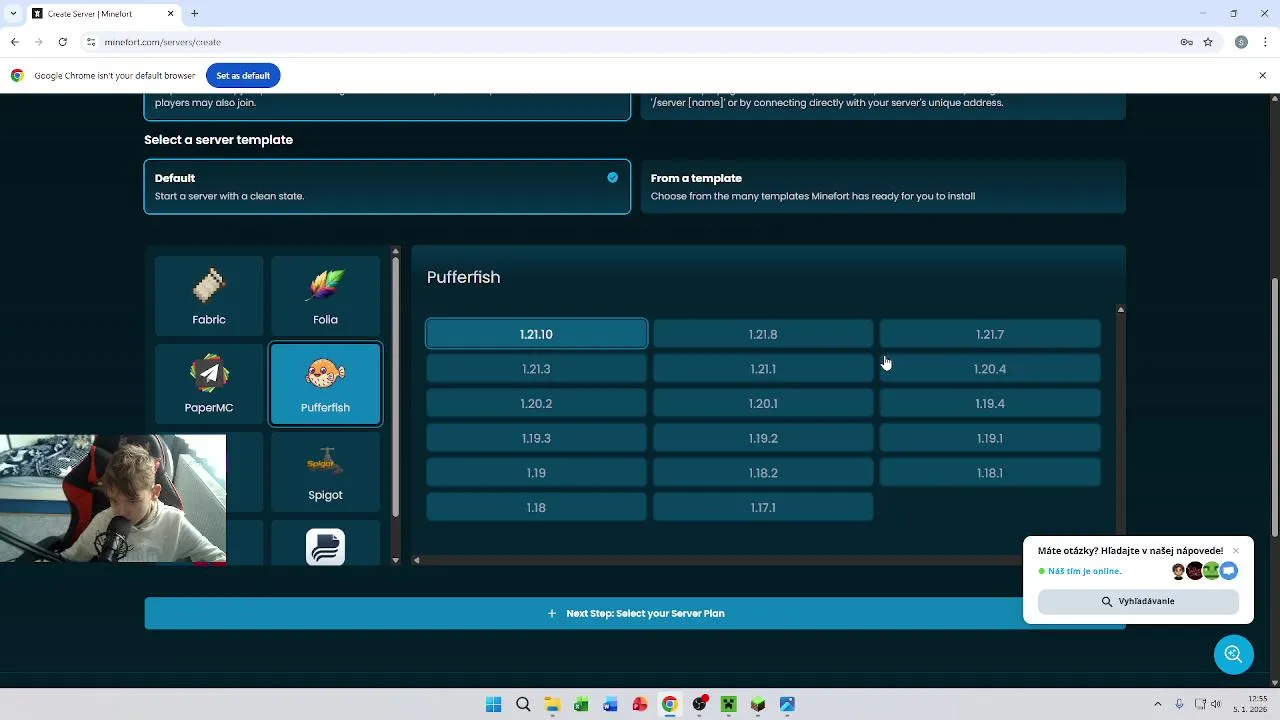Select version 1.21.3
This screenshot has height=720, width=1280.
536,369
